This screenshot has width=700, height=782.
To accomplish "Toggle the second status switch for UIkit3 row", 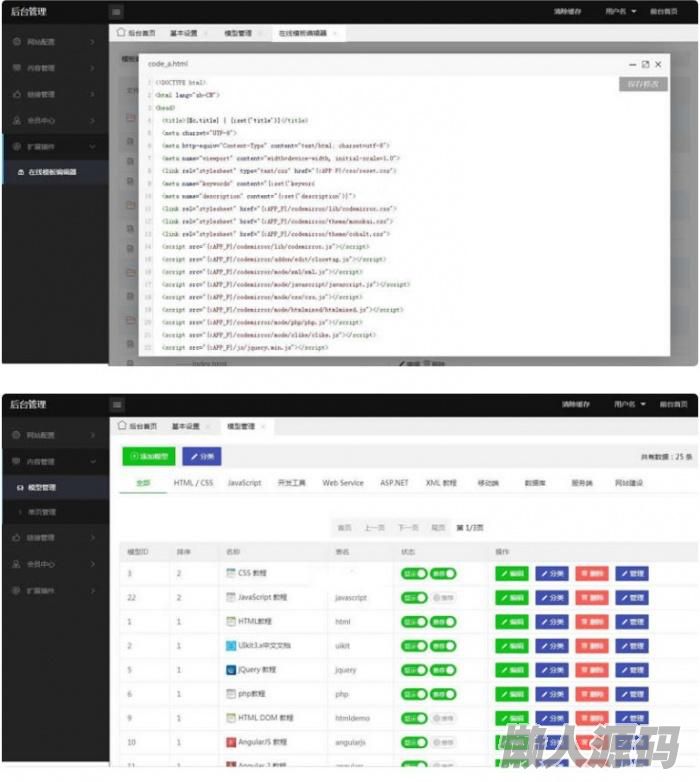I will click(443, 646).
